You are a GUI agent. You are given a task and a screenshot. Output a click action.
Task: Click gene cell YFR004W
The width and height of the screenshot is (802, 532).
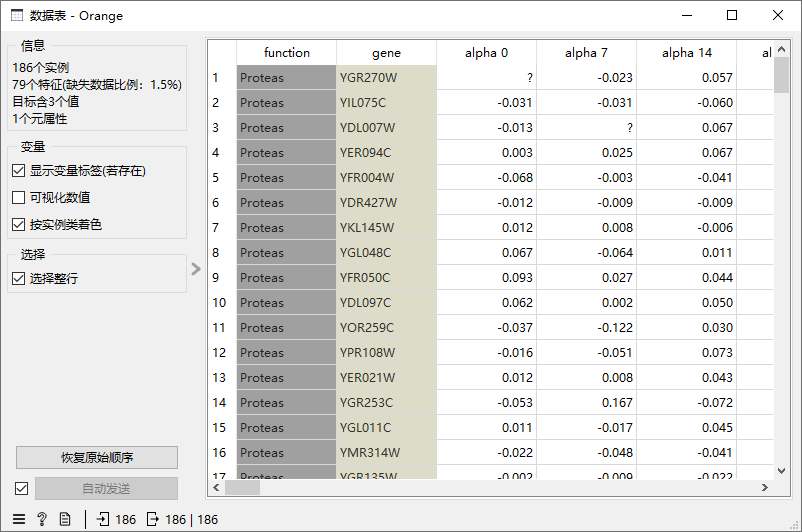(x=386, y=178)
